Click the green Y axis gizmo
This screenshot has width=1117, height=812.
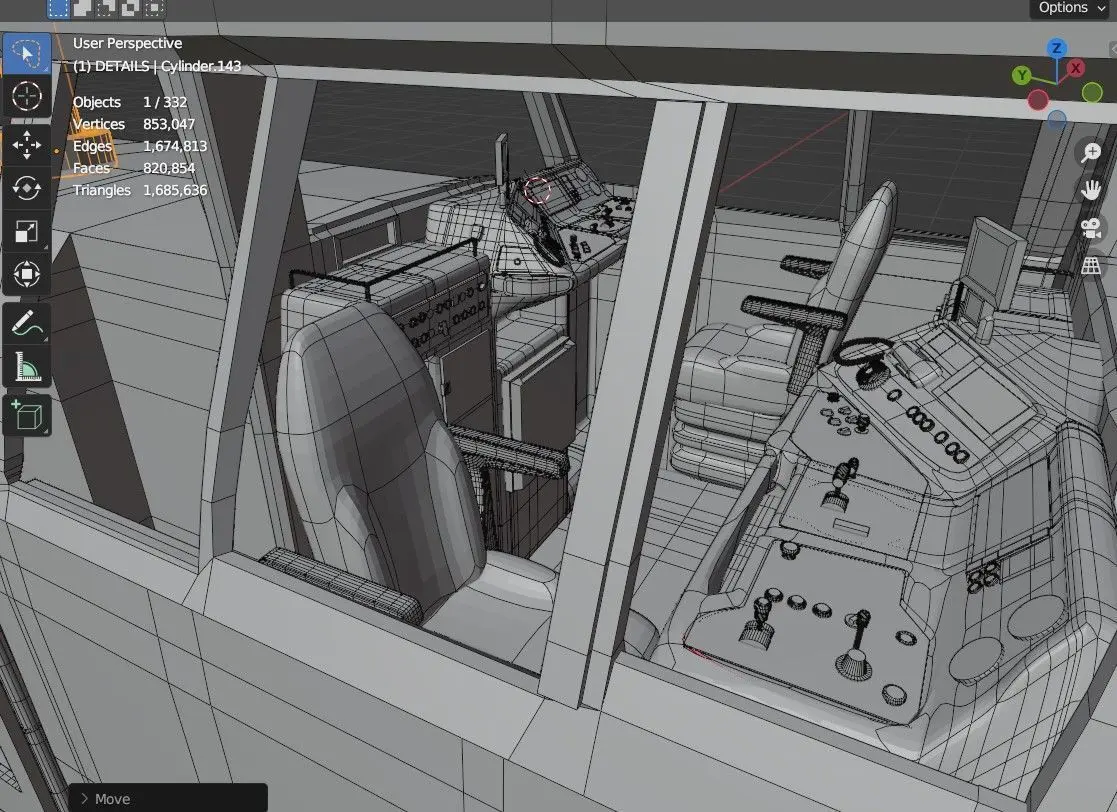pos(1022,75)
